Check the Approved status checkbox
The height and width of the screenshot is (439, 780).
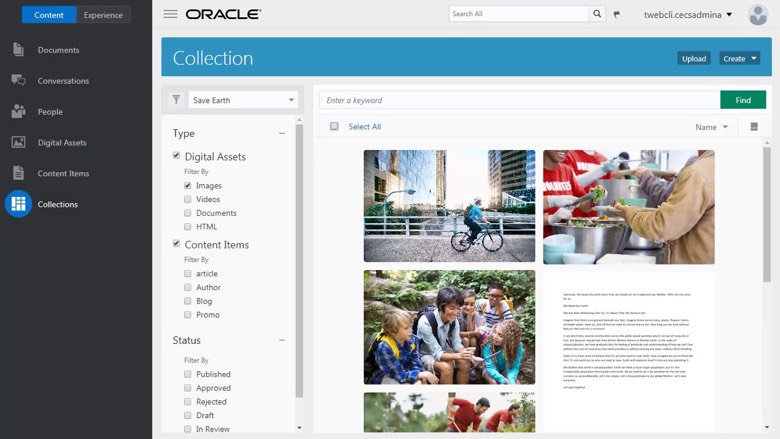click(188, 387)
